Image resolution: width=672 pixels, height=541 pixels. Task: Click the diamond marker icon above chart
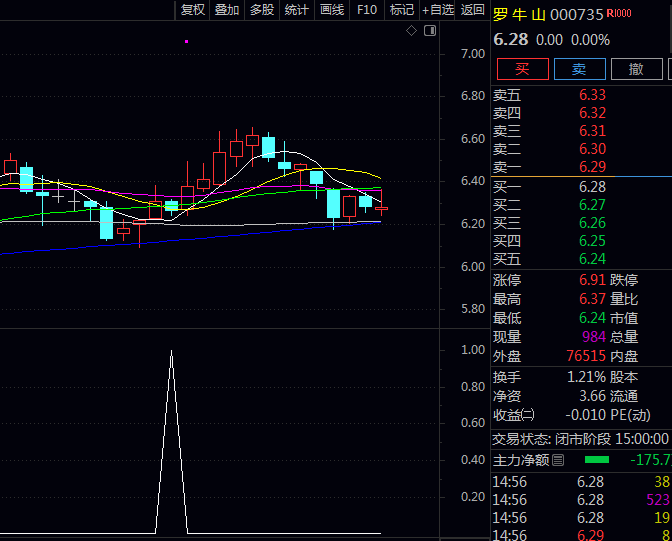pyautogui.click(x=411, y=31)
